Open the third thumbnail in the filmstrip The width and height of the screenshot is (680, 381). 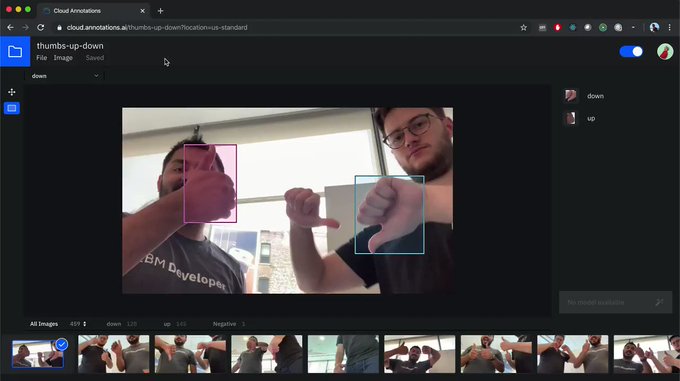190,354
